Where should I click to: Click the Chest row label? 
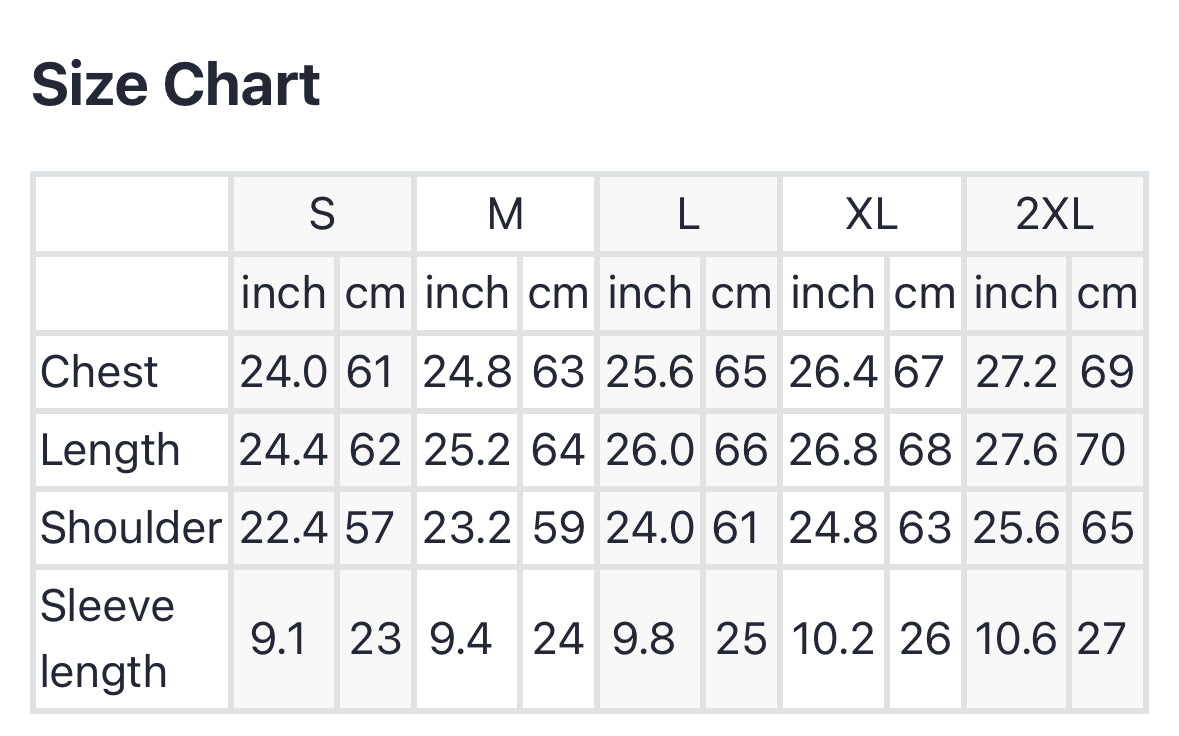tap(99, 372)
